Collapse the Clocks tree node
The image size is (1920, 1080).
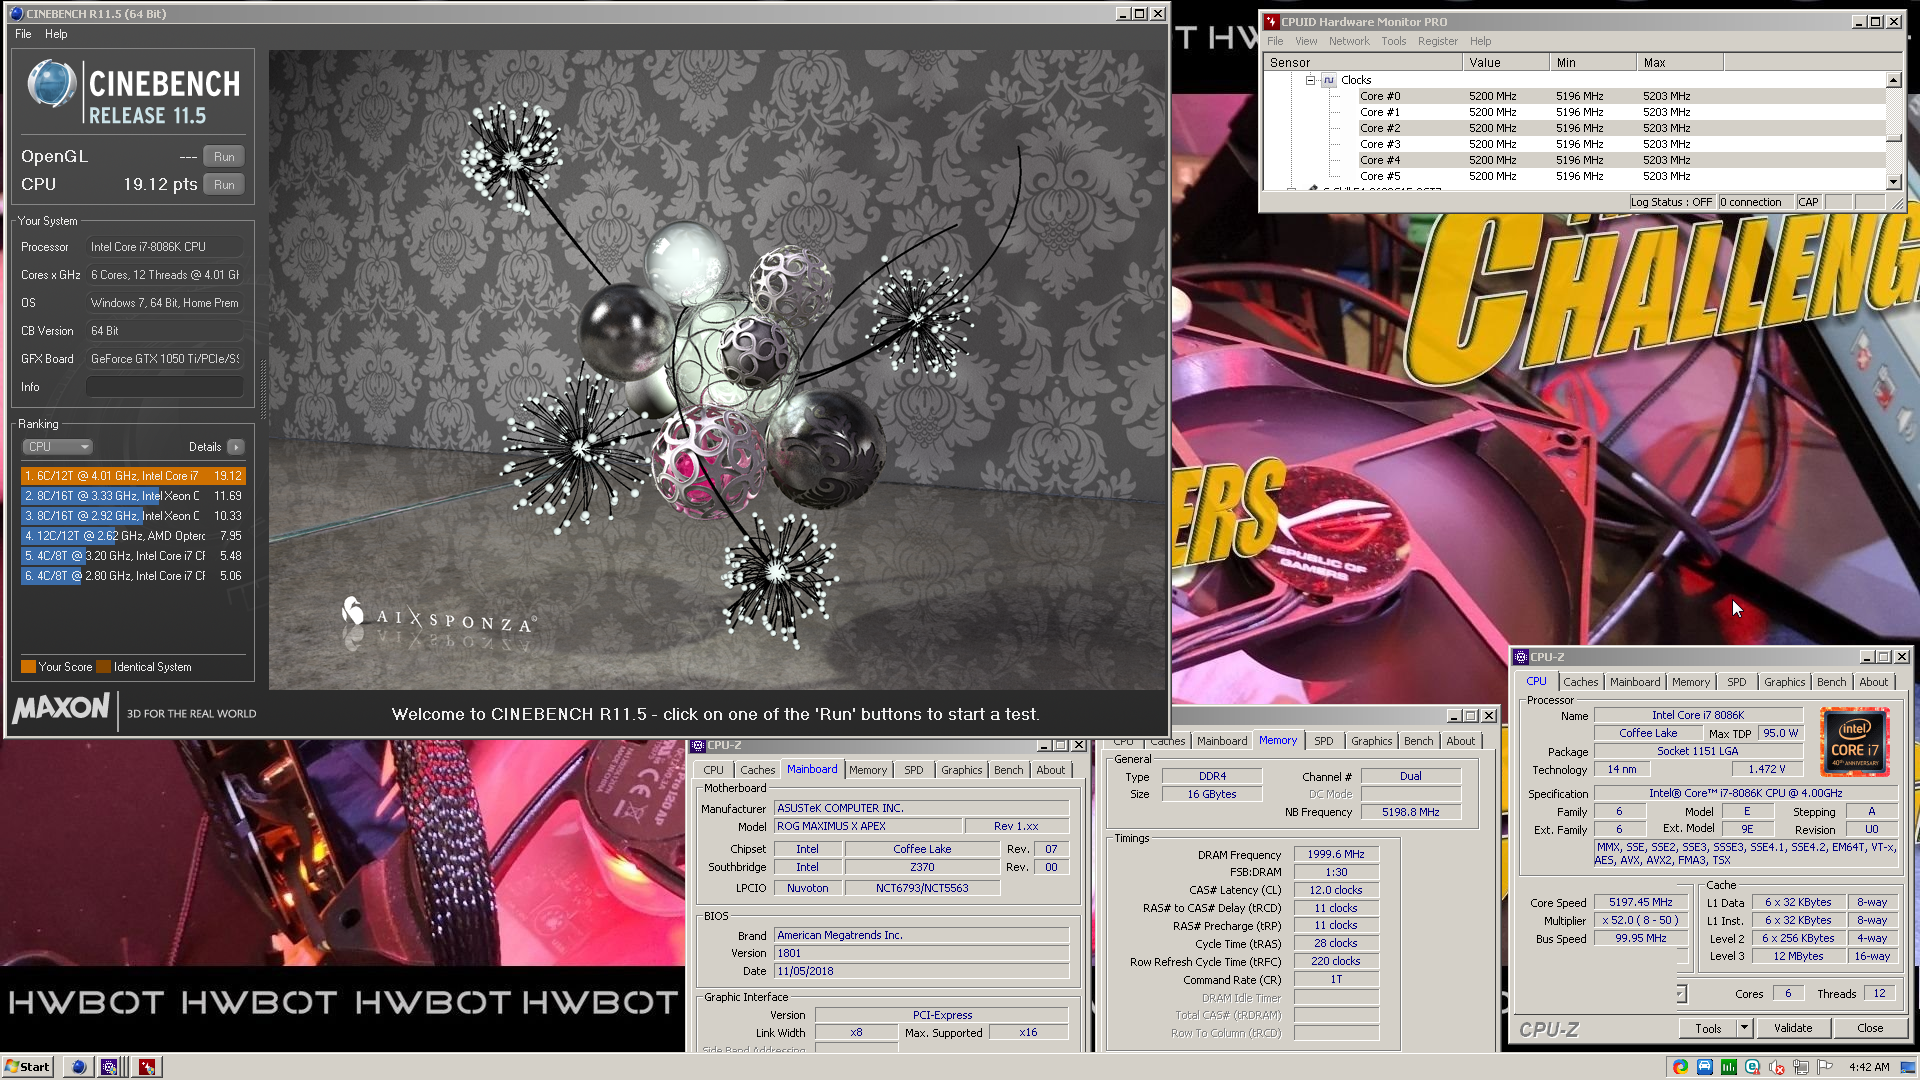point(1310,80)
